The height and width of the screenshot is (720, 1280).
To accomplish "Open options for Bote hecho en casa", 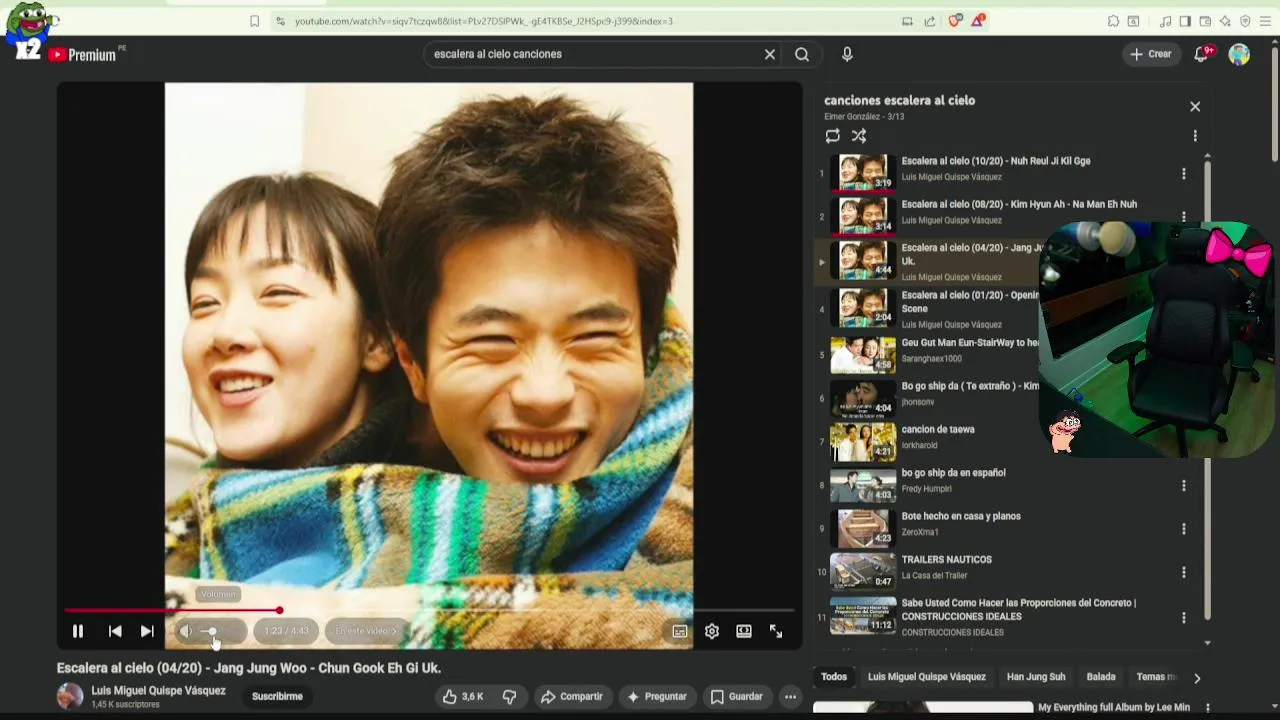I will pyautogui.click(x=1184, y=529).
